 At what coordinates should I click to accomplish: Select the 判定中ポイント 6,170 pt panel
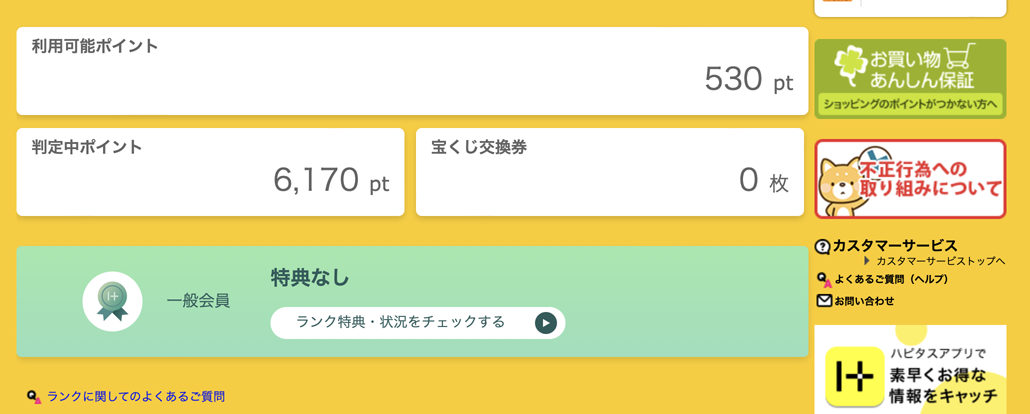(x=210, y=172)
